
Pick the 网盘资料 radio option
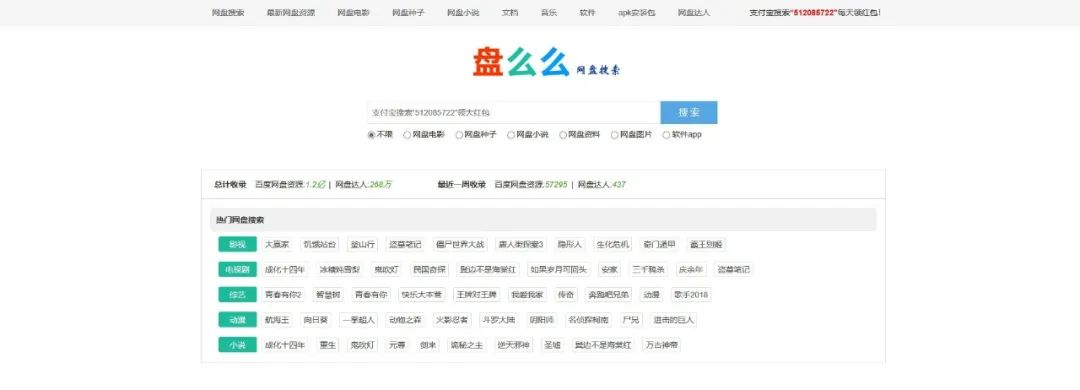[x=563, y=135]
